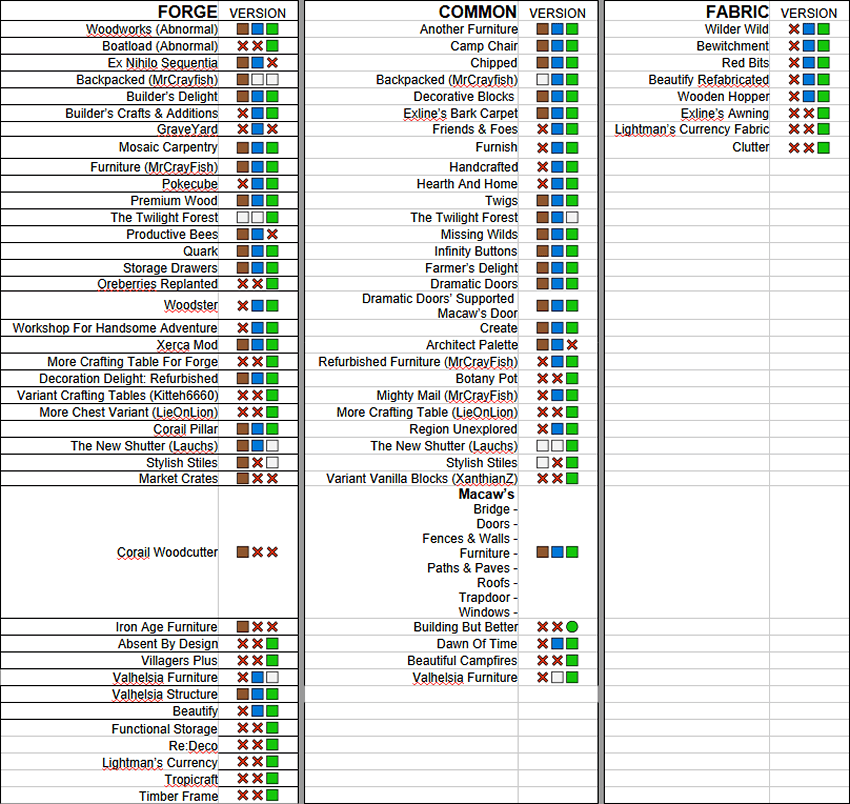
Task: Select the blue square in Create row
Action: 557,328
